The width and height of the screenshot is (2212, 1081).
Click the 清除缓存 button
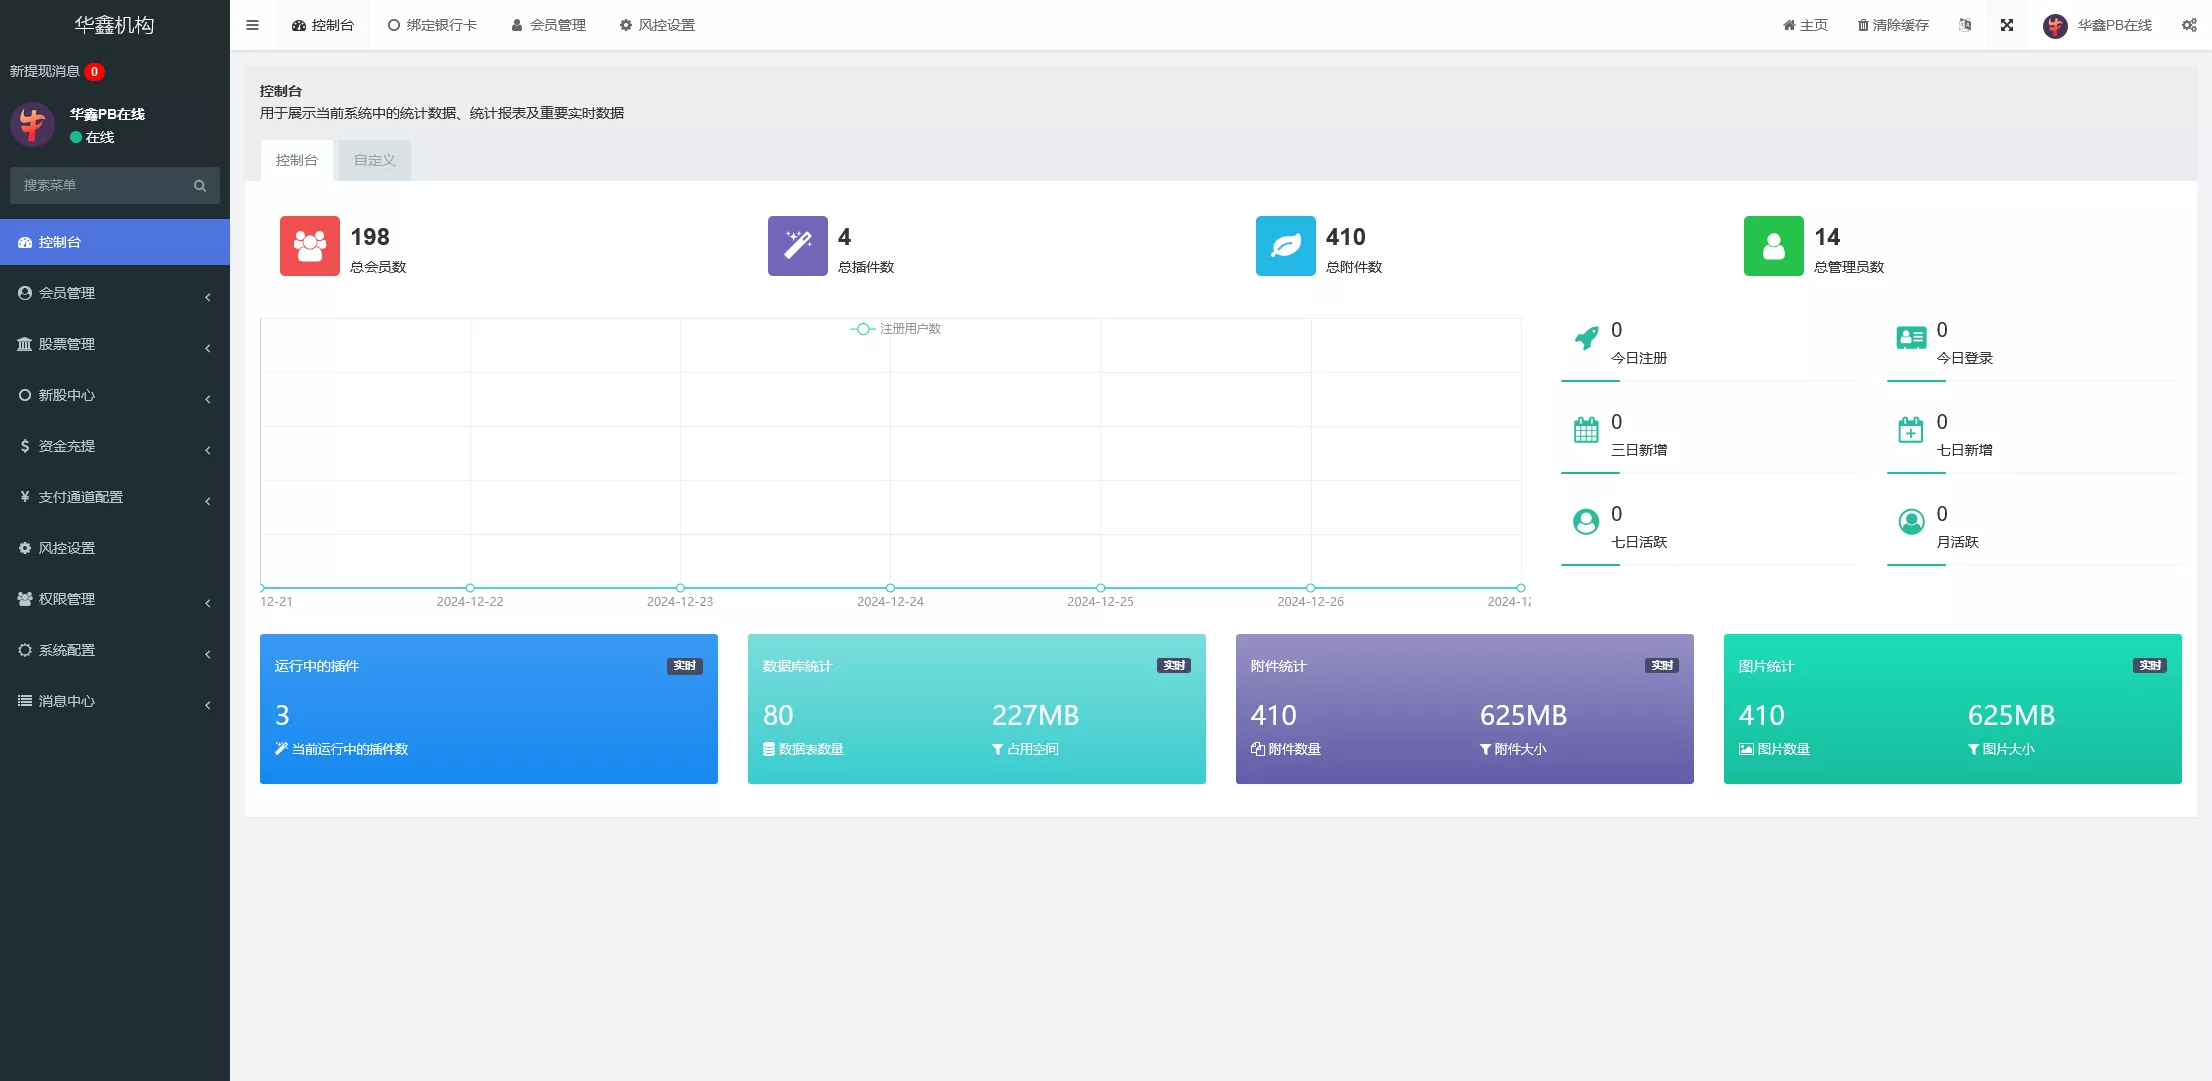[1892, 25]
